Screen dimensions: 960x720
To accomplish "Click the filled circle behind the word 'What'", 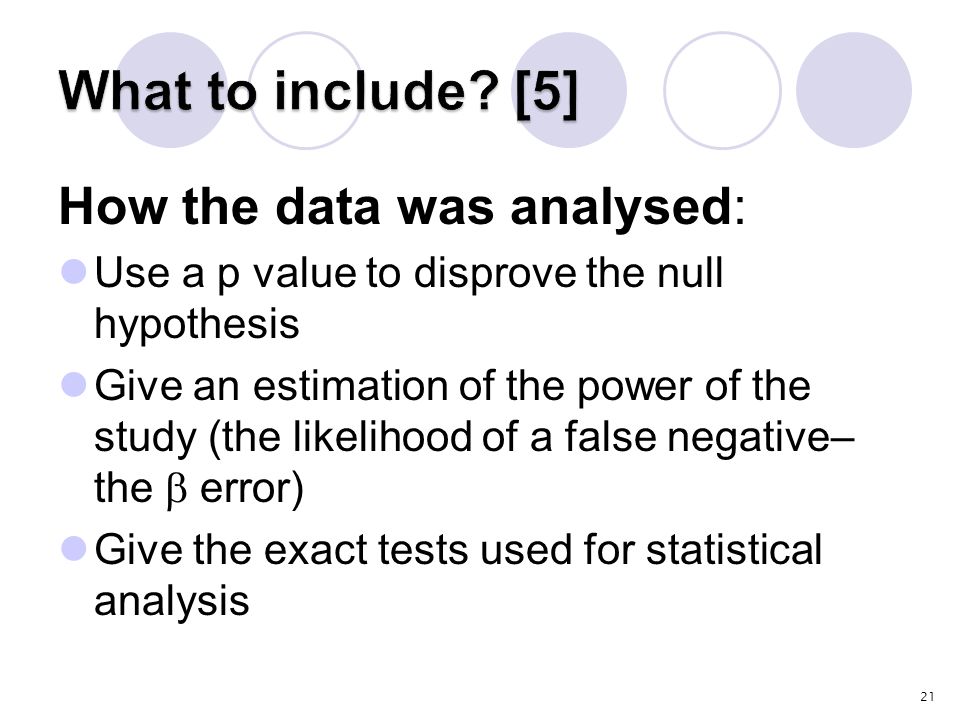I will (171, 90).
